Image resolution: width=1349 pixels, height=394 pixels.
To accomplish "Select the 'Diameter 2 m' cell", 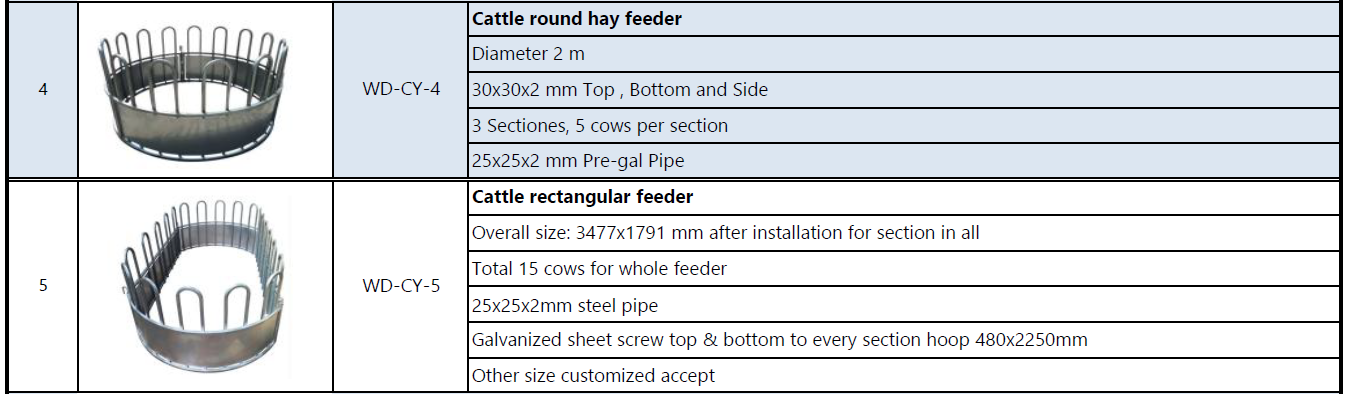I will [x=904, y=54].
